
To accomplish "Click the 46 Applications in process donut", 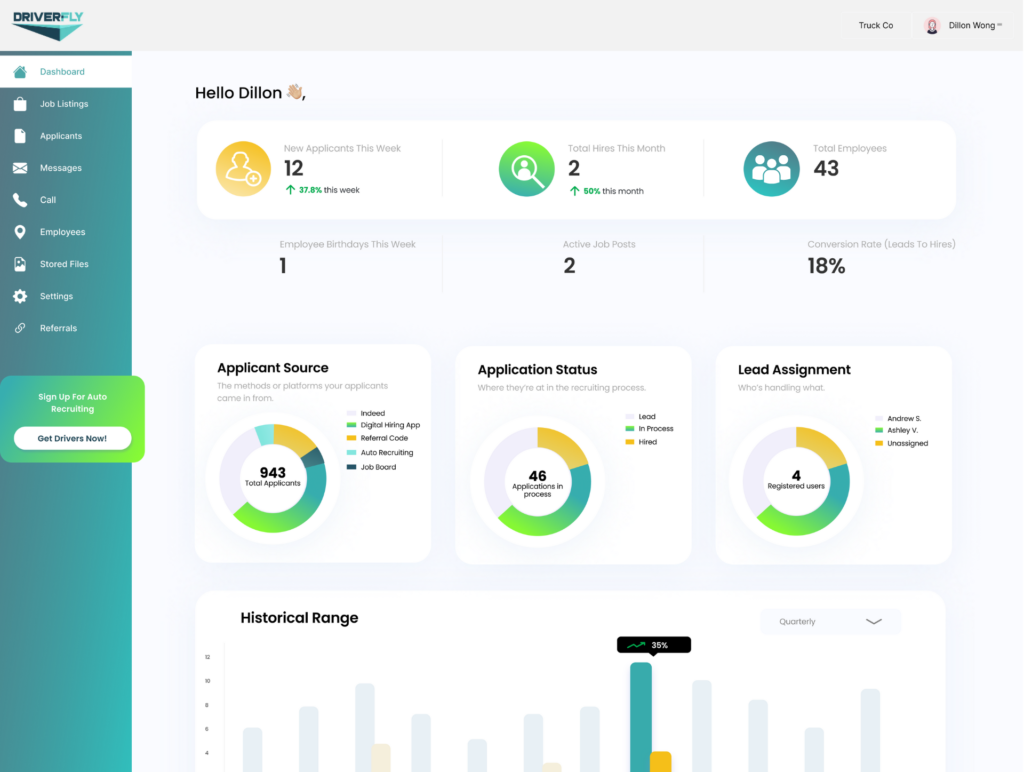I will [x=537, y=482].
